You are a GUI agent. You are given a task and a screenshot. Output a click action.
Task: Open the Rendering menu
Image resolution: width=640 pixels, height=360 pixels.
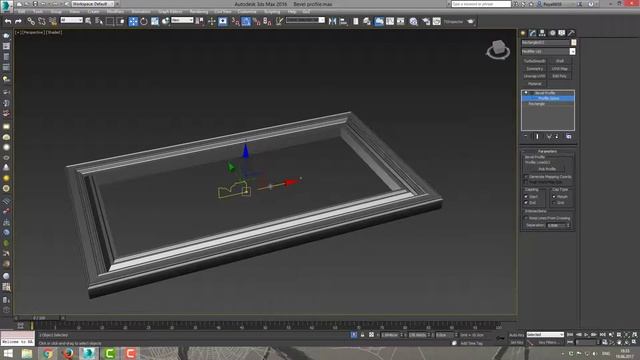199,12
